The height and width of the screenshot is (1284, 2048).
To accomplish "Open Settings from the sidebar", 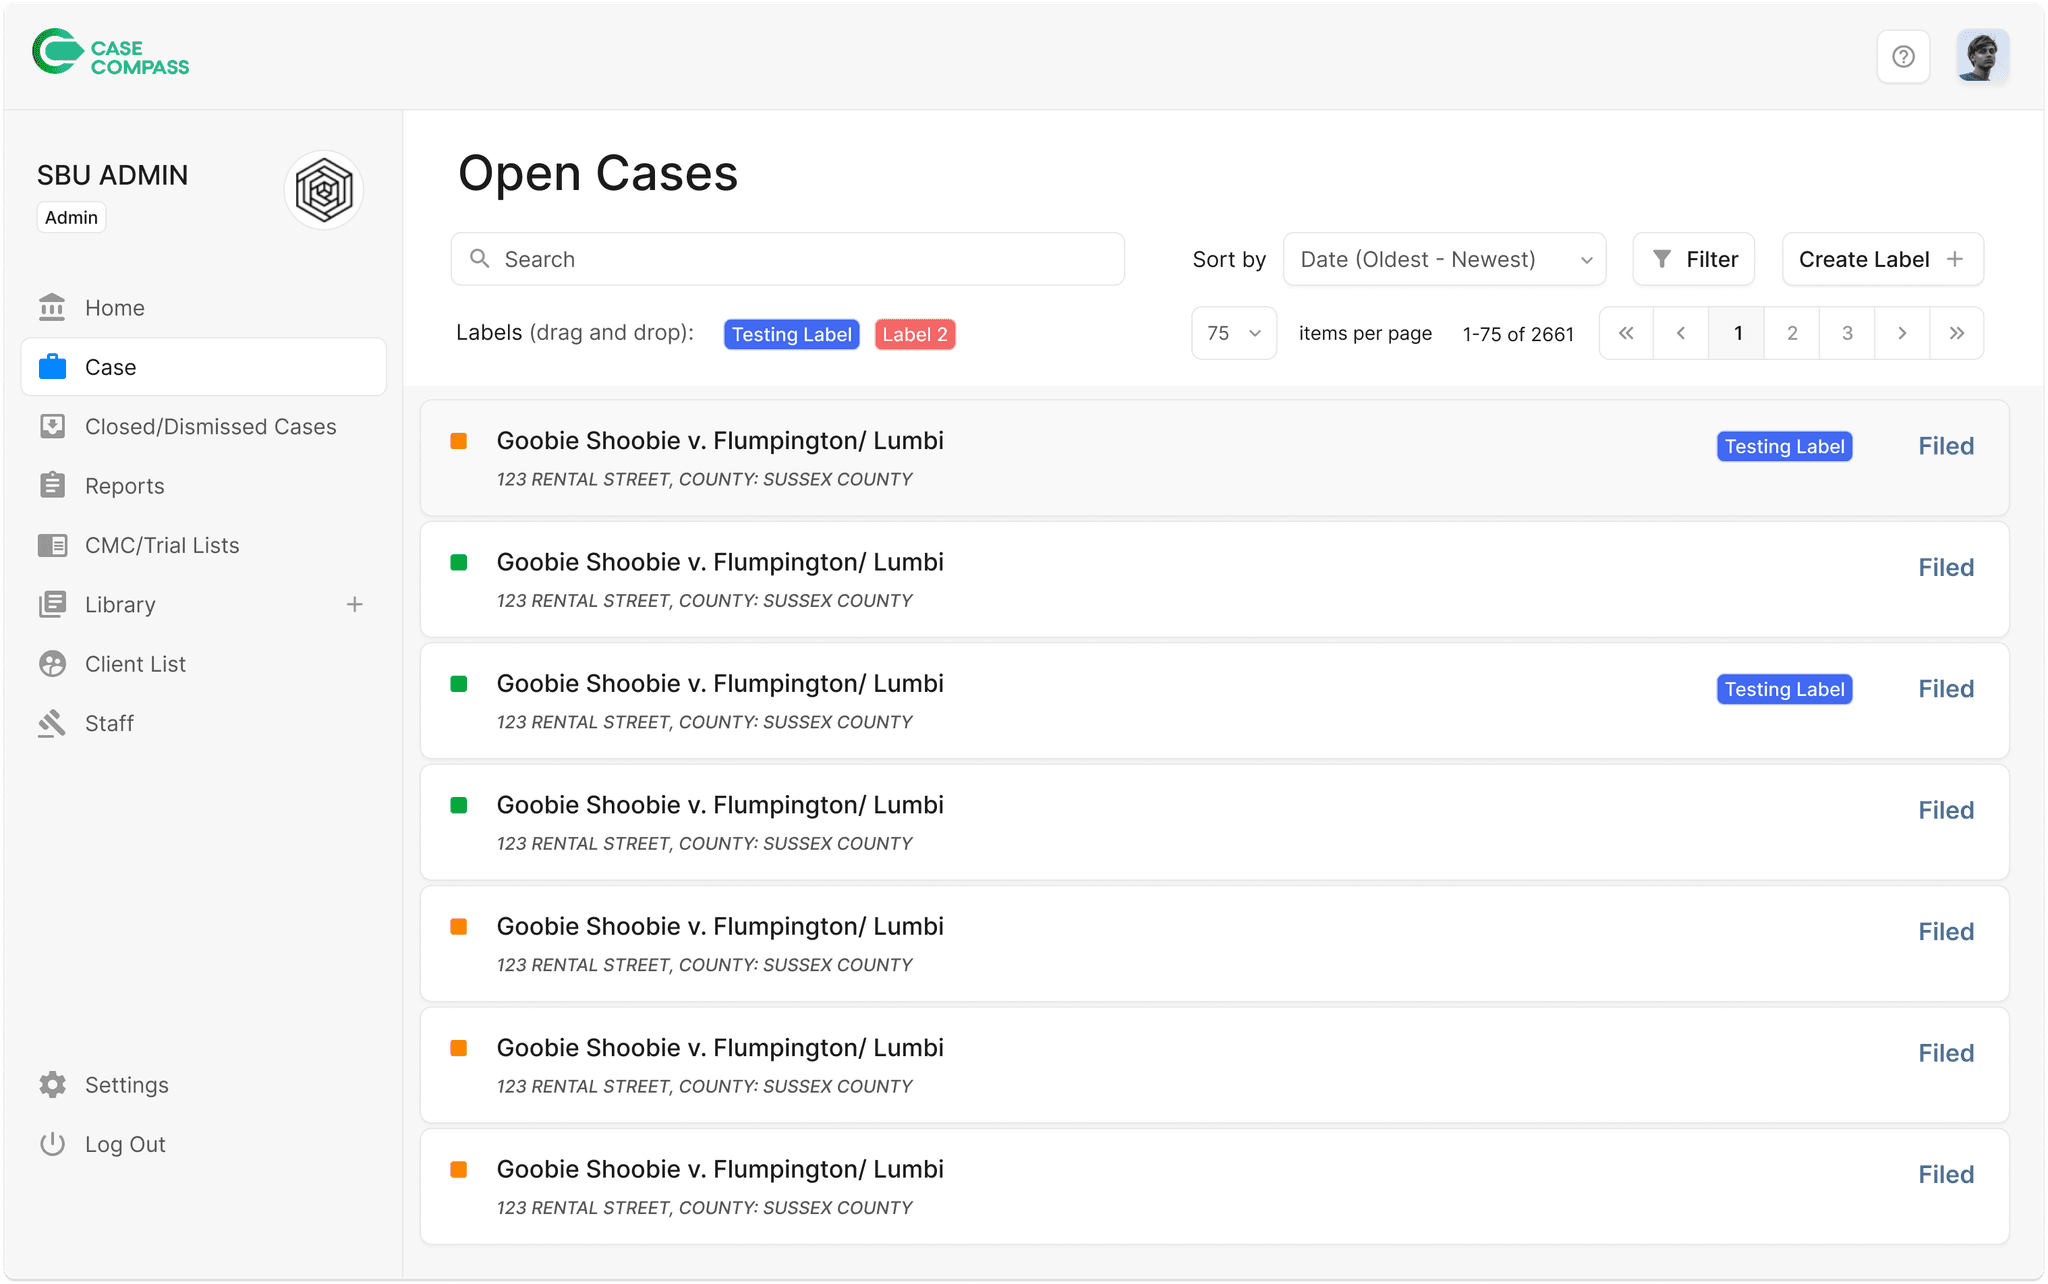I will (126, 1085).
